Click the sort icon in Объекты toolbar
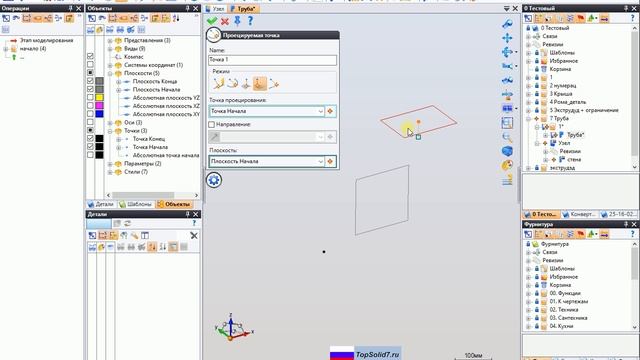Screen dimensions: 640x360 tap(176, 18)
